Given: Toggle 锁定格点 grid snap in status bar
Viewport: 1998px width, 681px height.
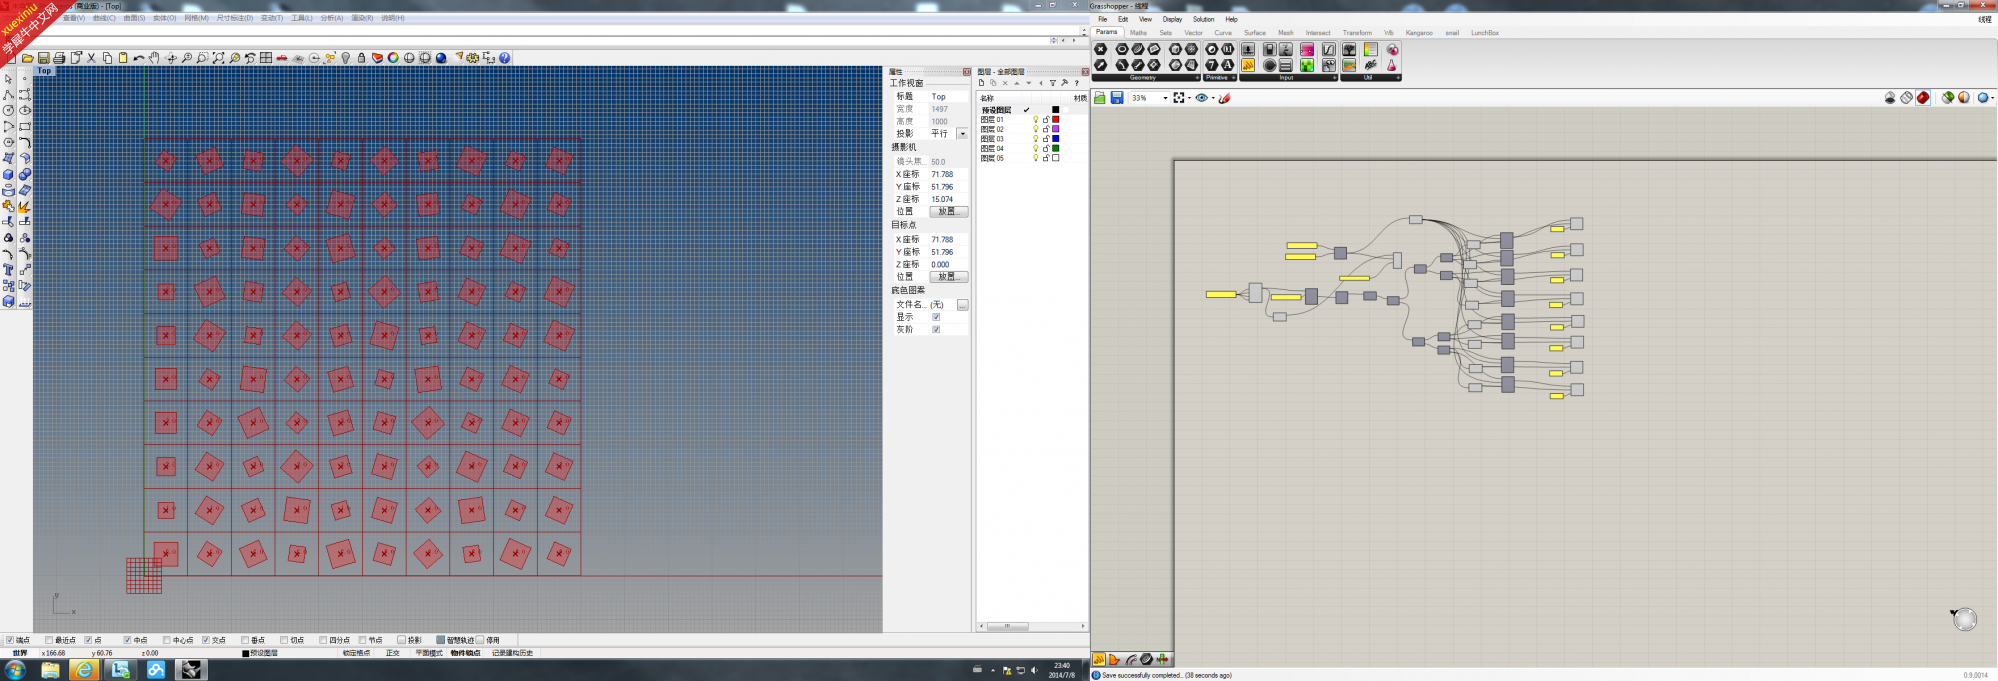Looking at the screenshot, I should 357,653.
